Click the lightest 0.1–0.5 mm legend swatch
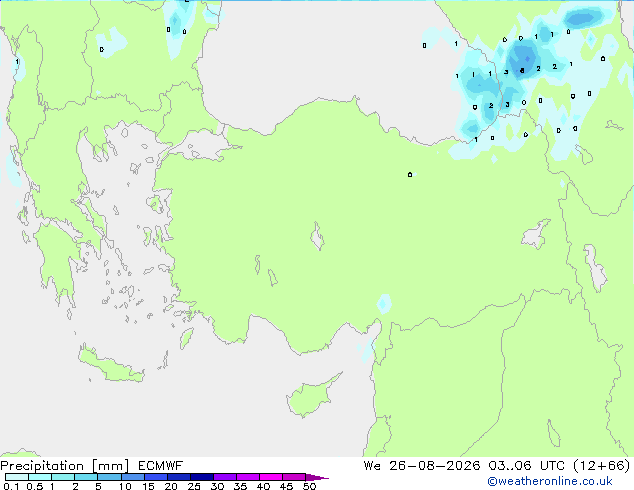Screen dimensions: 634x490 coord(17,477)
